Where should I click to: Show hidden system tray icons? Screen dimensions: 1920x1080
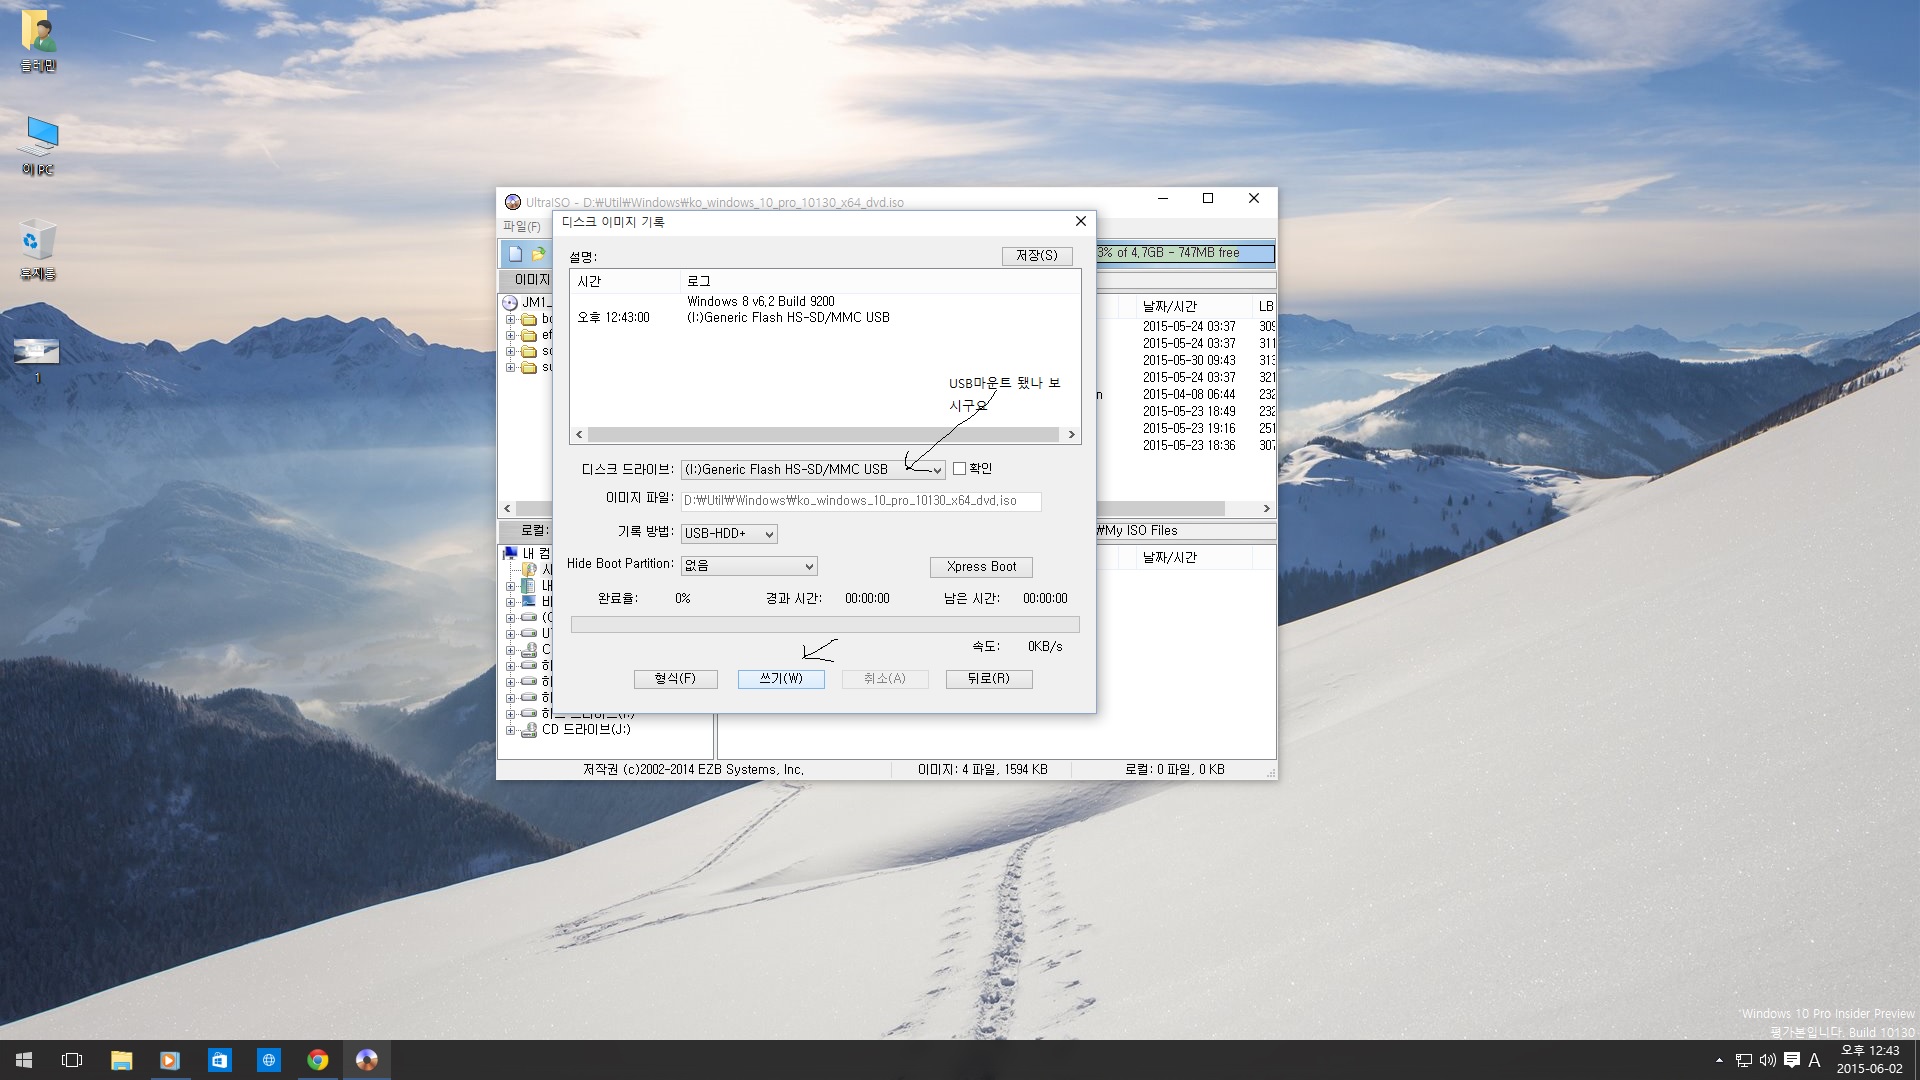(x=1719, y=1060)
